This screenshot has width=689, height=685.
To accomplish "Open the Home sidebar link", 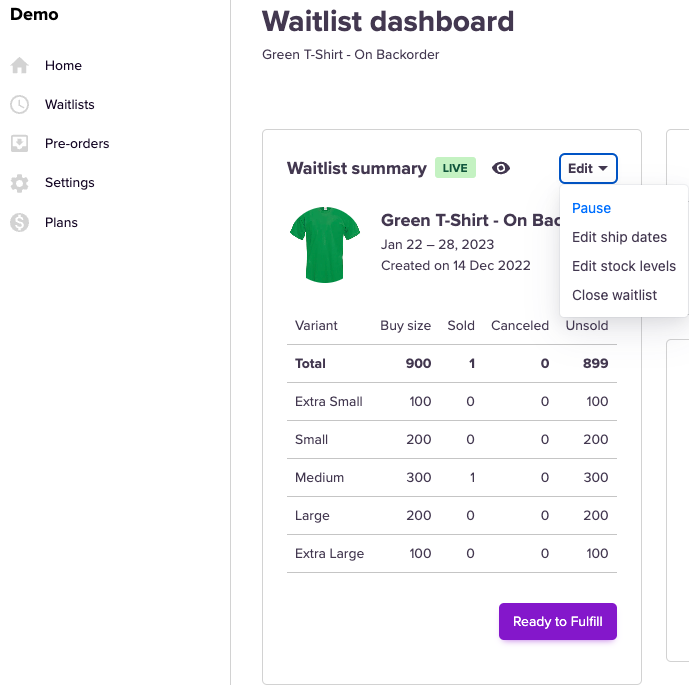I will click(x=63, y=66).
